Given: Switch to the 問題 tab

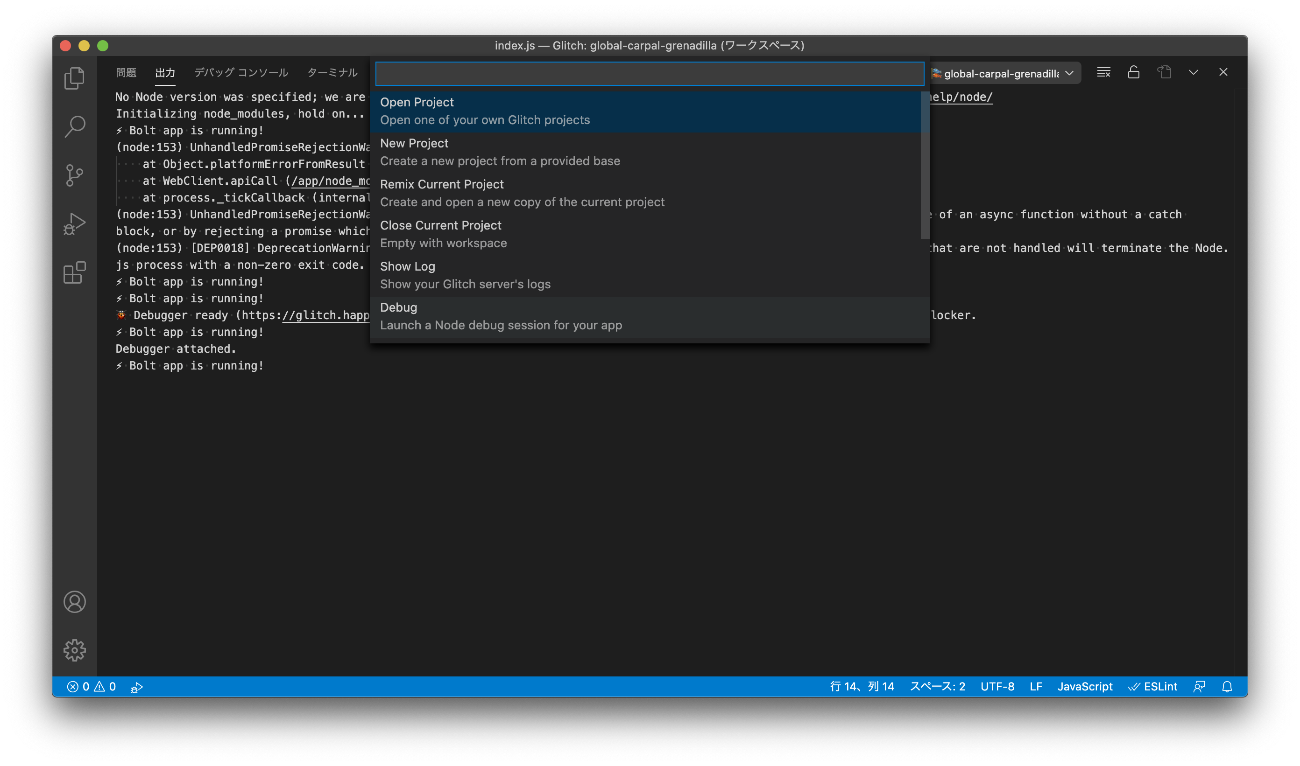Looking at the screenshot, I should tap(126, 73).
